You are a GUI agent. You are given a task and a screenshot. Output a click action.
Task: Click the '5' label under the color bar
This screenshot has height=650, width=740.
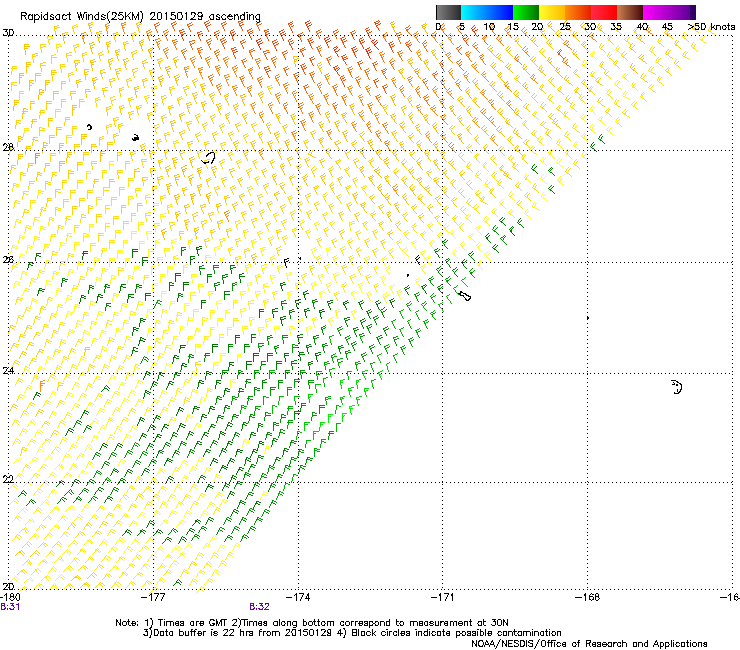[x=462, y=27]
